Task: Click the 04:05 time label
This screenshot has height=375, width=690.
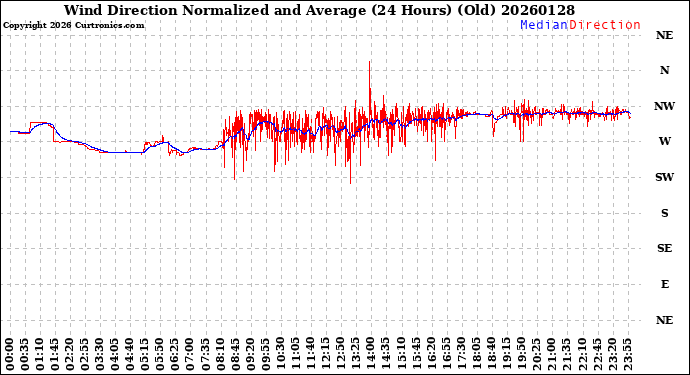Action: click(x=115, y=354)
